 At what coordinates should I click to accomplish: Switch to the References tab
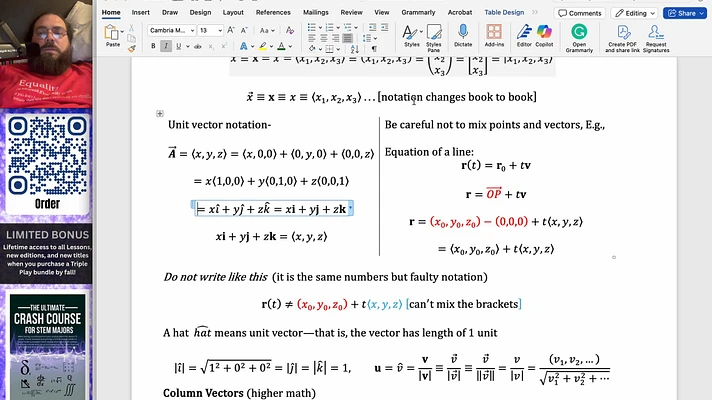pyautogui.click(x=273, y=12)
